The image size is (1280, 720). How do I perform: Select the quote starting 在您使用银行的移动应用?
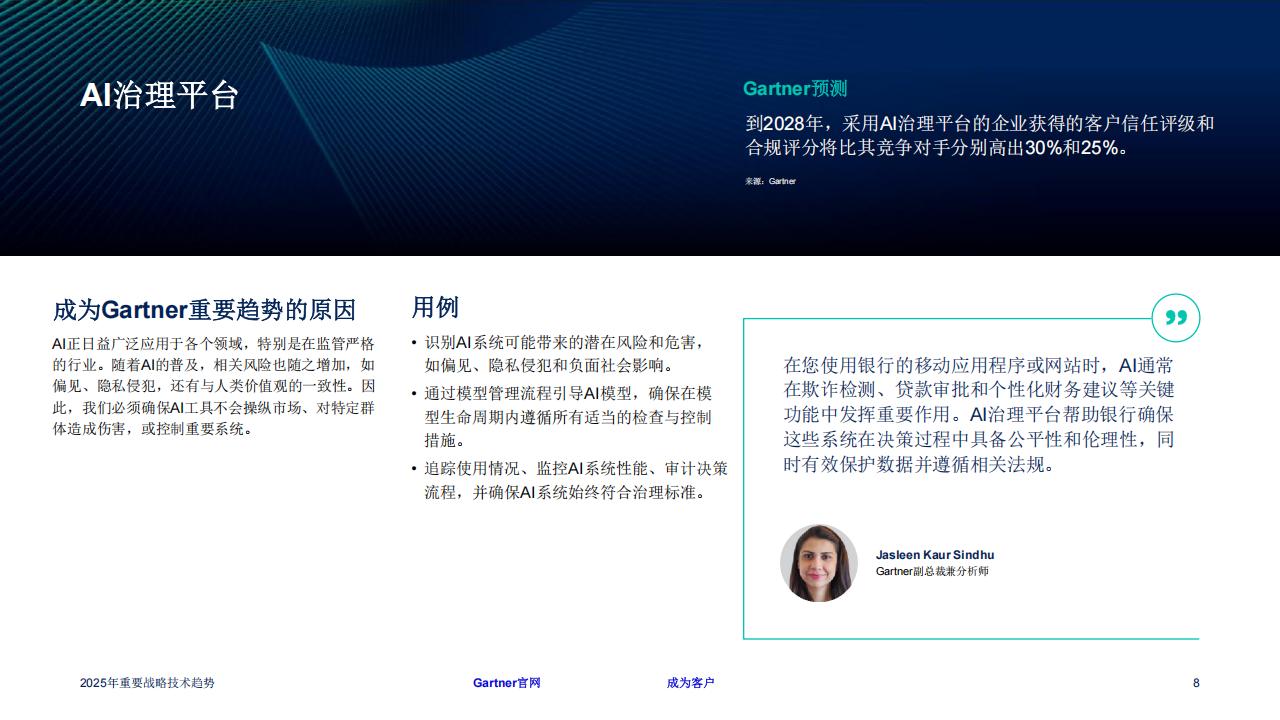979,415
